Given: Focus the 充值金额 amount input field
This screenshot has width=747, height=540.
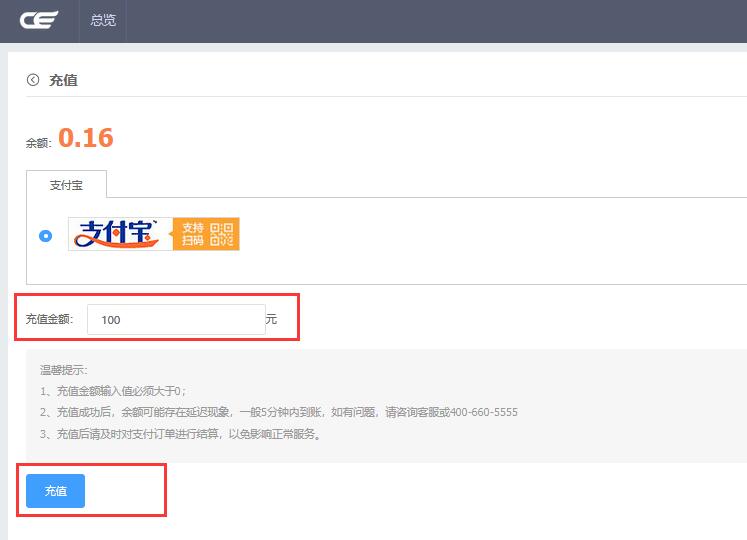Looking at the screenshot, I should (176, 320).
